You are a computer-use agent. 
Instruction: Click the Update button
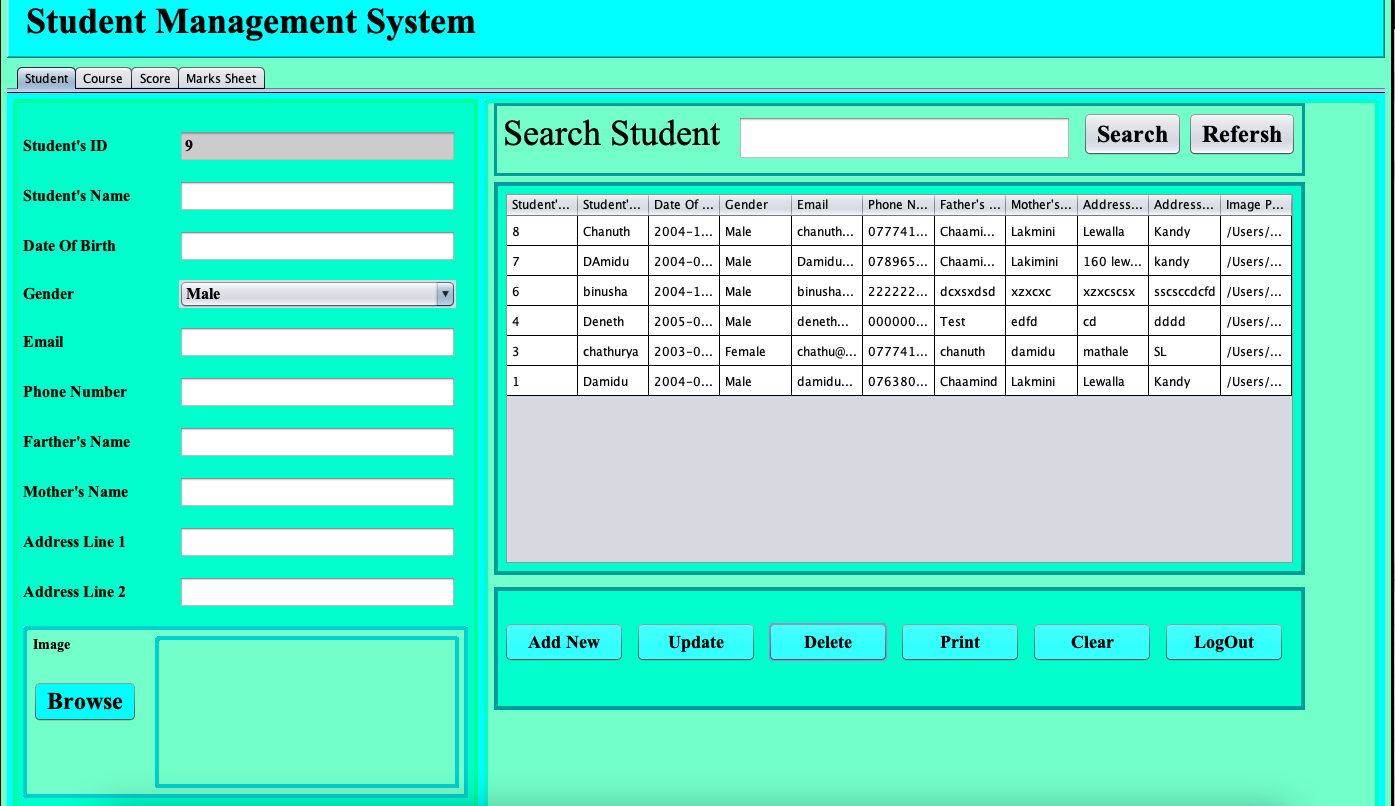(696, 642)
